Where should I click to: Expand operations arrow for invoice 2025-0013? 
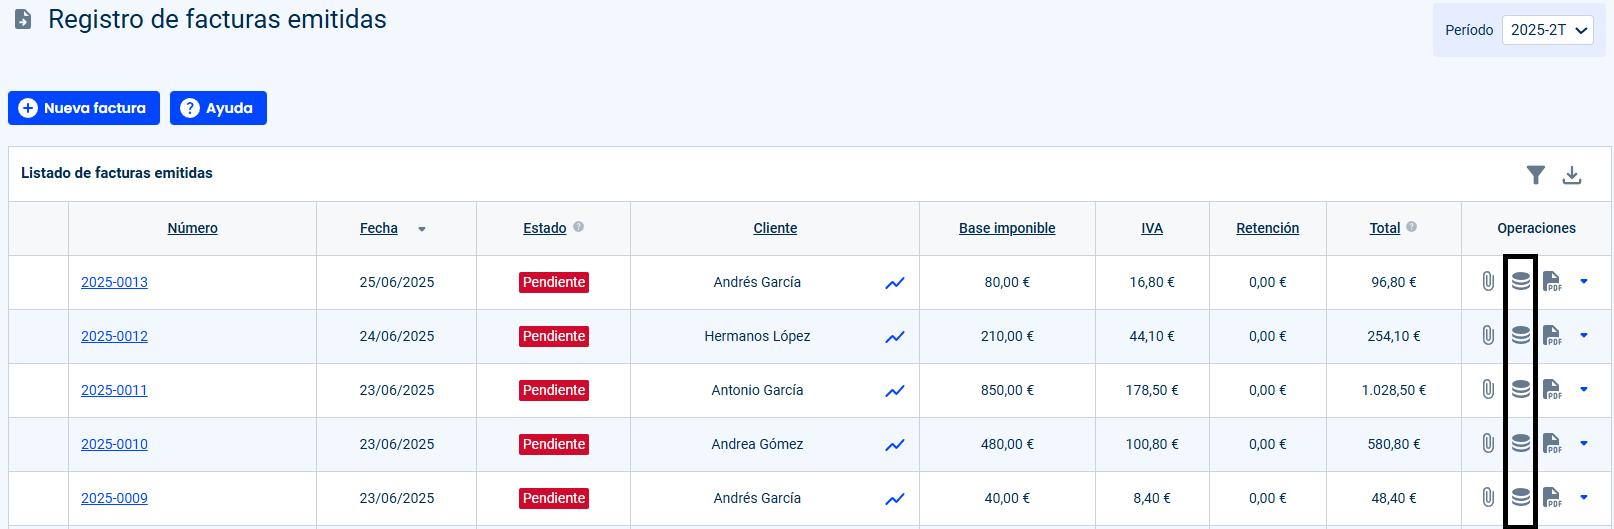[x=1584, y=282]
